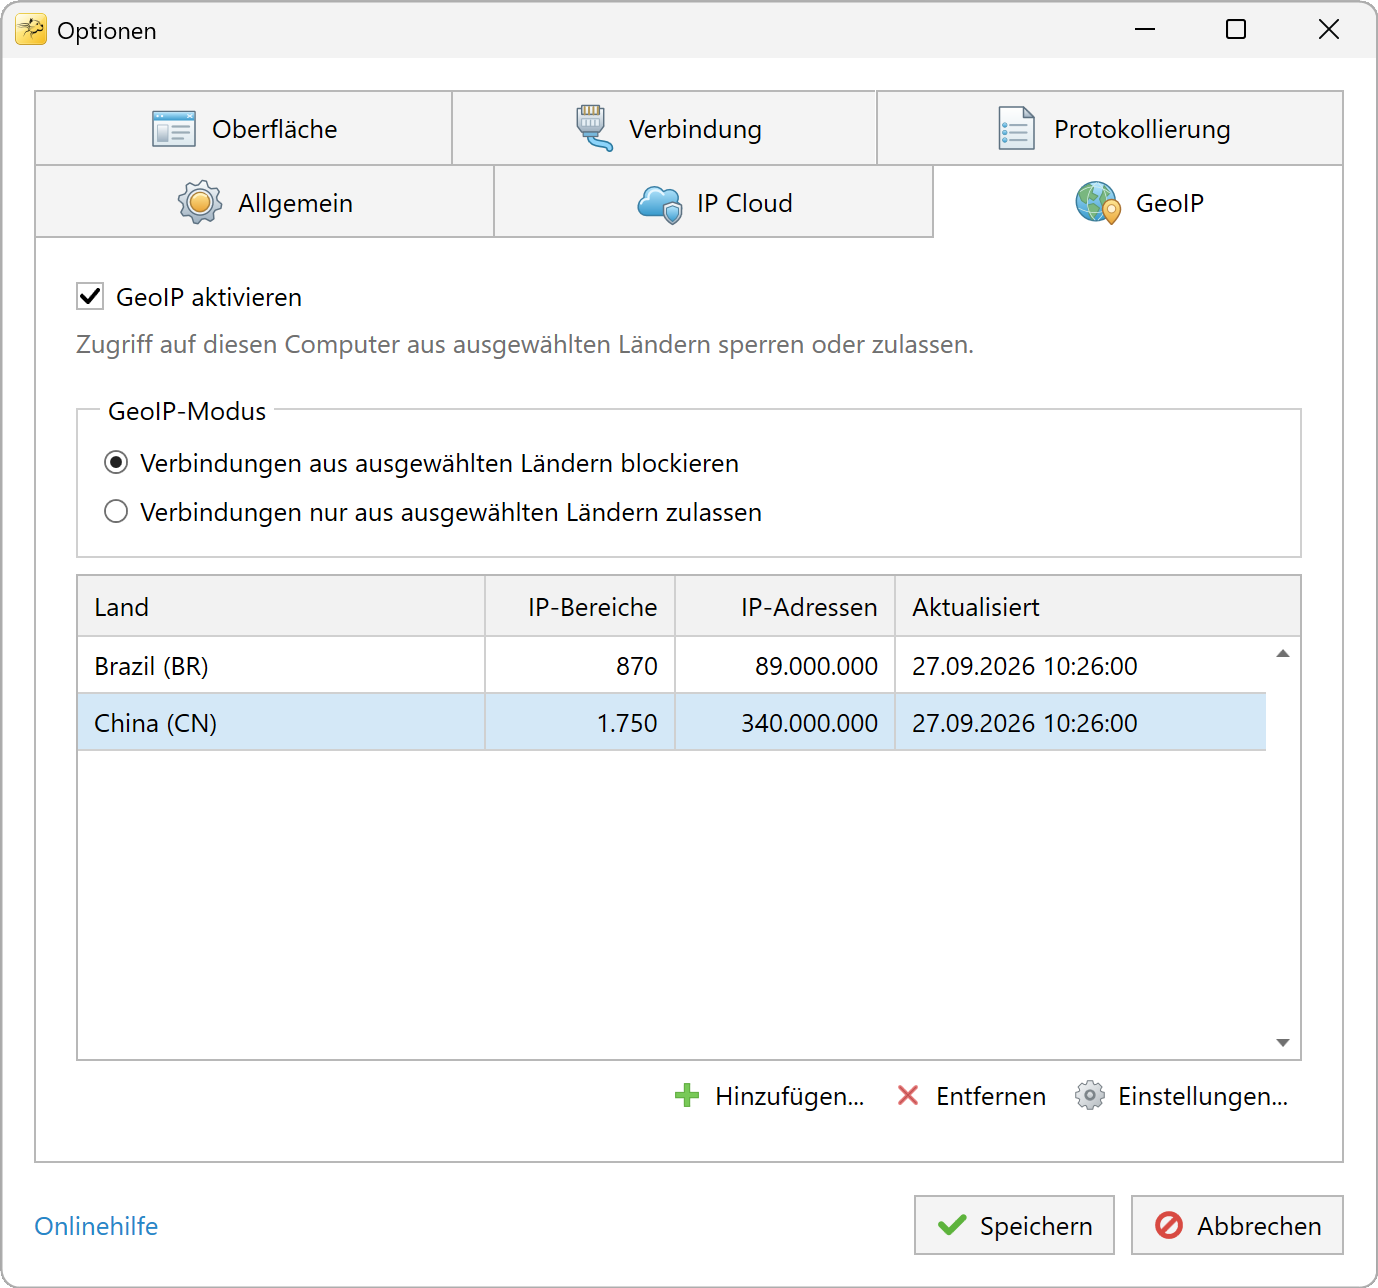Click the Protokollierung document list icon
Viewport: 1378px width, 1288px height.
tap(1017, 128)
